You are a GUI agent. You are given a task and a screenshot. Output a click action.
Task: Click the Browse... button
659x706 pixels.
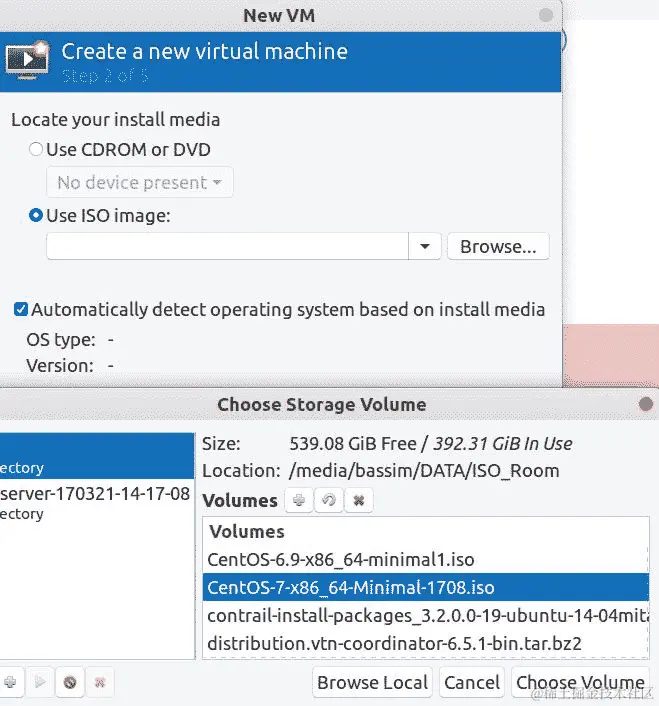click(498, 246)
